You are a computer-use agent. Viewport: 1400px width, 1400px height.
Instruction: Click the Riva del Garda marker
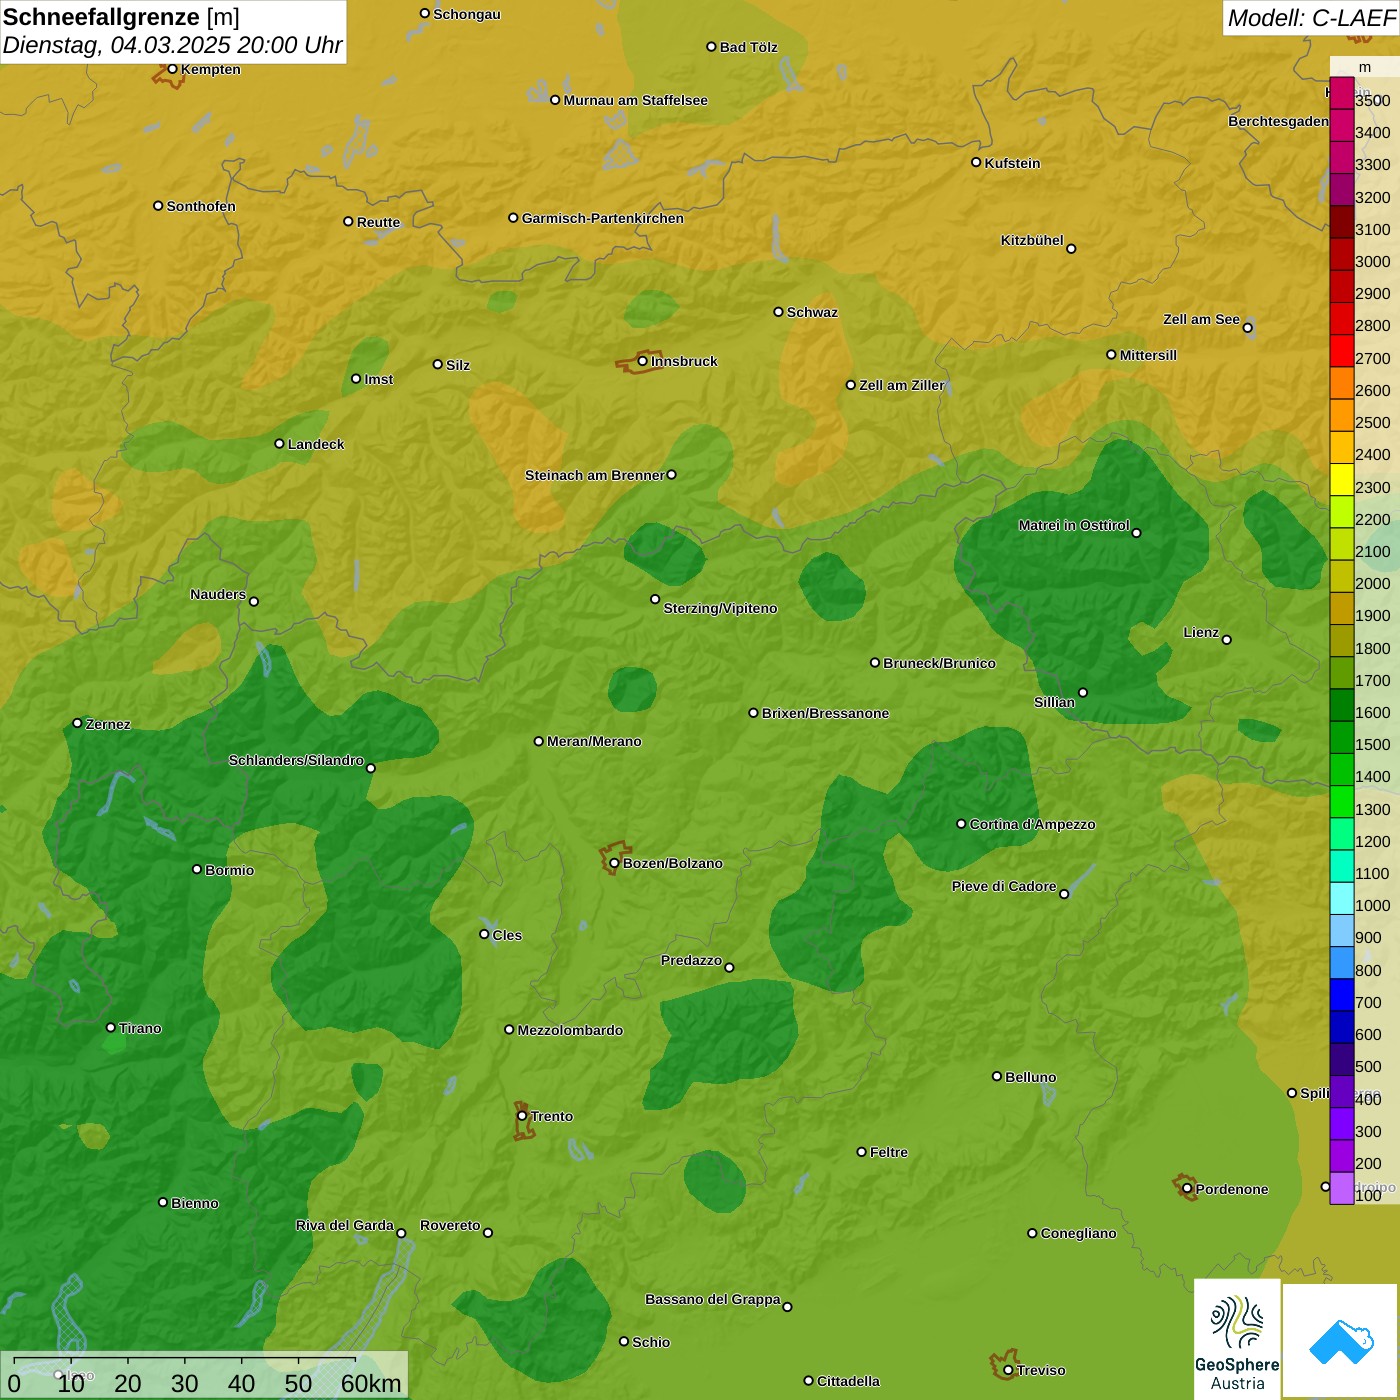pyautogui.click(x=401, y=1233)
